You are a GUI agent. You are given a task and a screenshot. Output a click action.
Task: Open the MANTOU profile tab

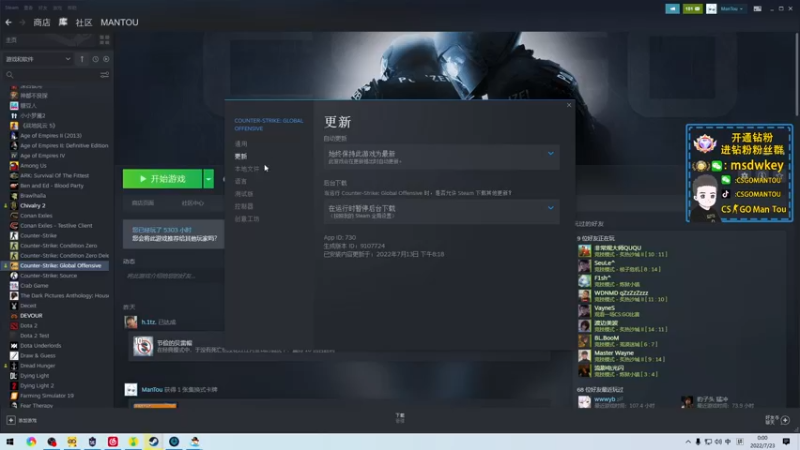tap(119, 22)
